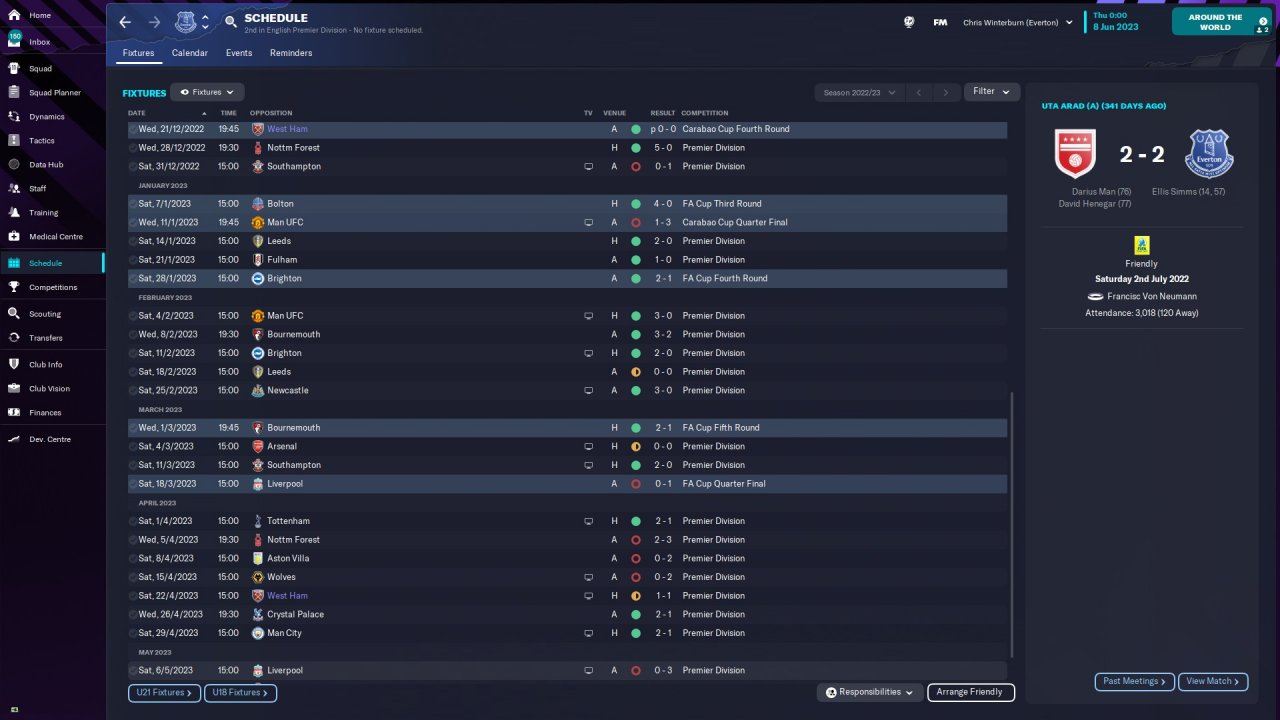1280x720 pixels.
Task: Open the Season 2022/23 dropdown
Action: [x=859, y=92]
